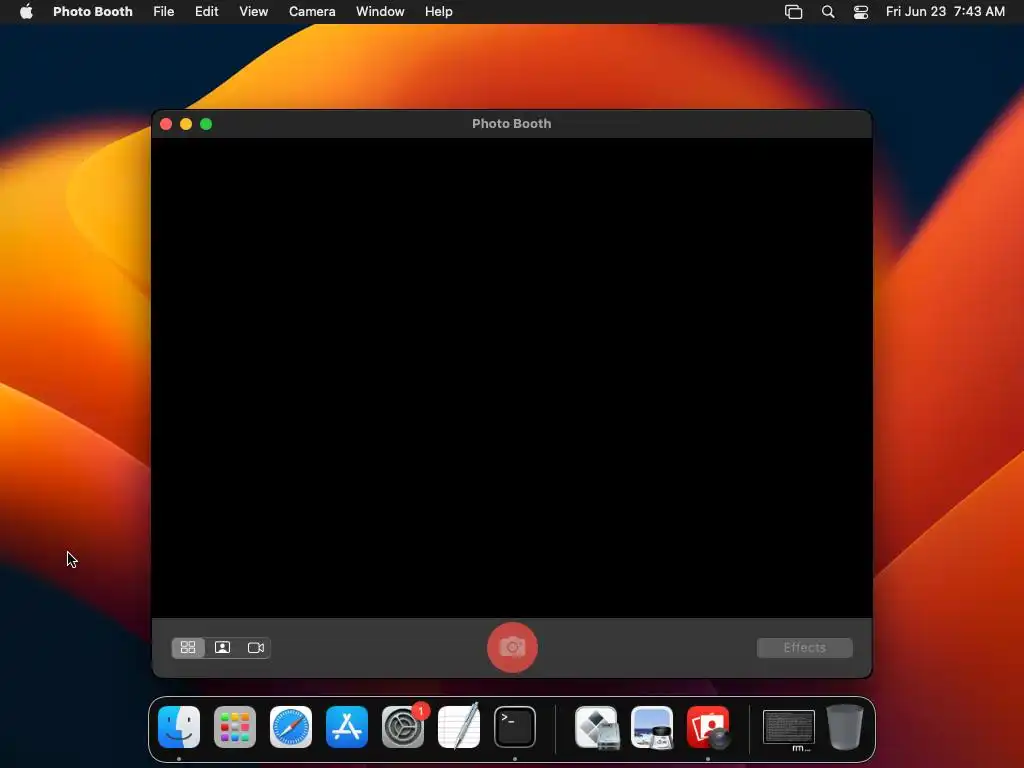Open the Trash from the Dock
This screenshot has height=768, width=1024.
(845, 726)
